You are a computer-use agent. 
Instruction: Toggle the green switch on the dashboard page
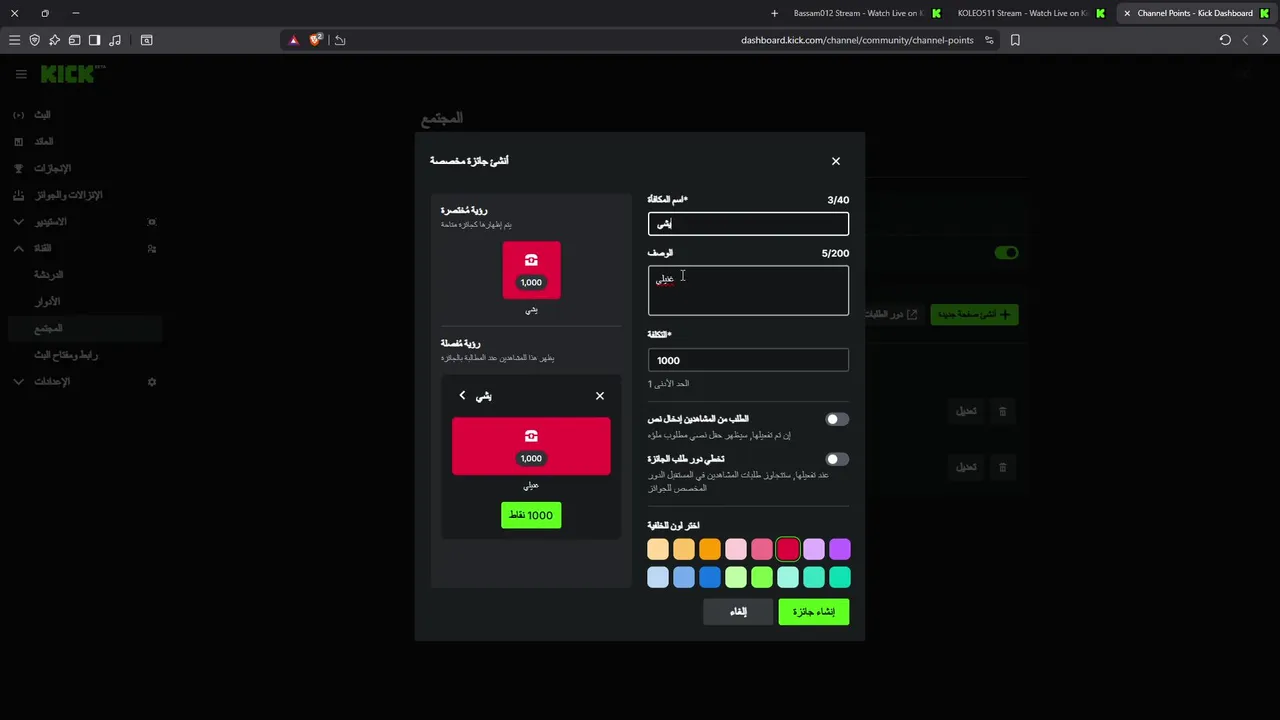pos(1006,253)
